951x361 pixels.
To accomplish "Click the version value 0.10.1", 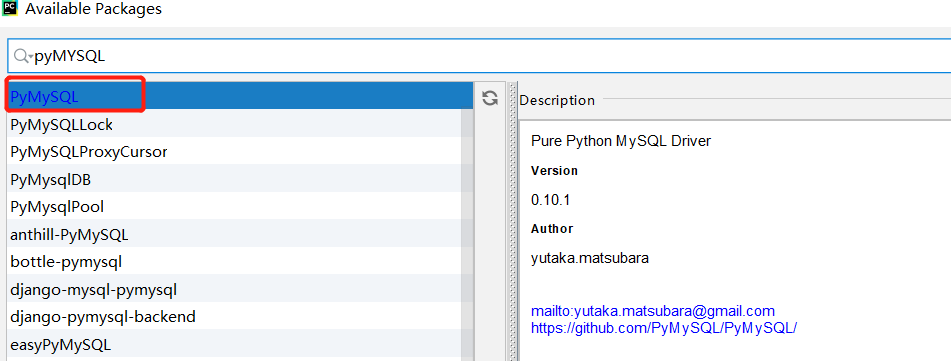I will pos(550,200).
